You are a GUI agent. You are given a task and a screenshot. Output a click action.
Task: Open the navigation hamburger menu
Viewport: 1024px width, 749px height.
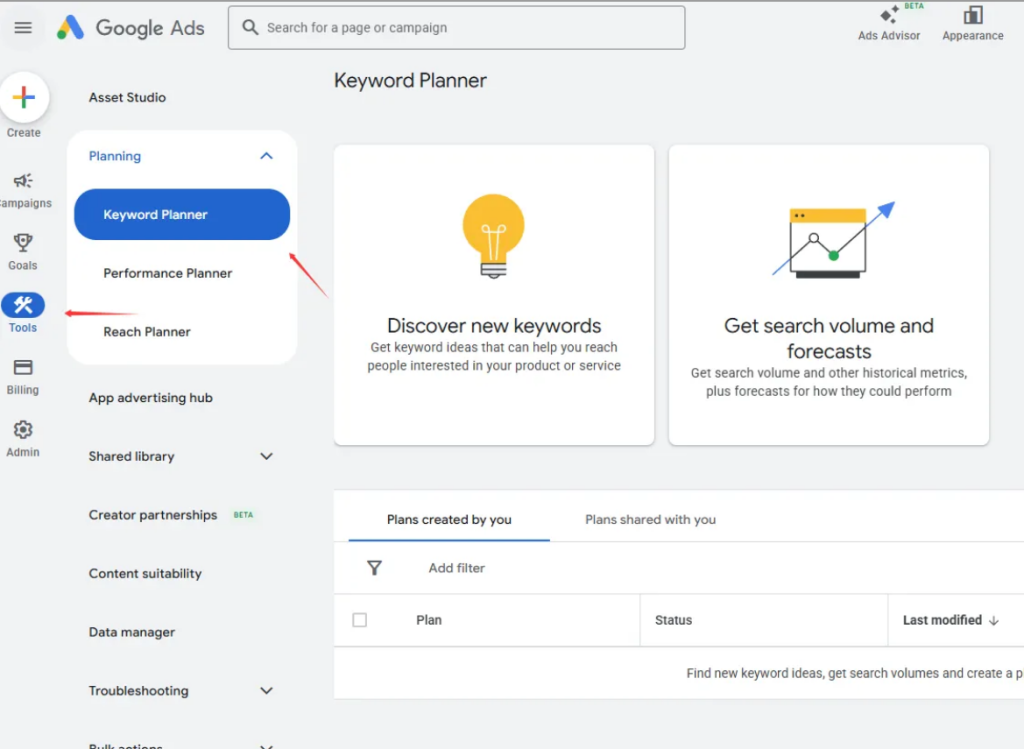[x=22, y=27]
